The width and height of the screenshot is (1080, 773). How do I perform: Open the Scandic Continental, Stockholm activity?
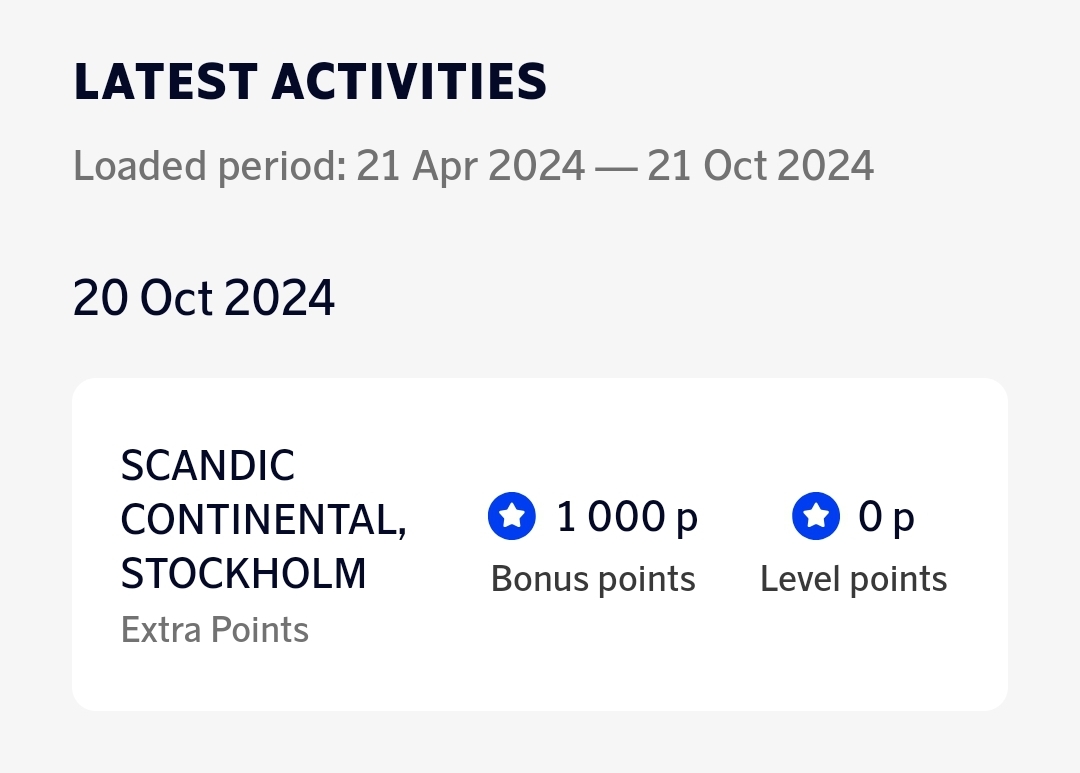point(263,520)
